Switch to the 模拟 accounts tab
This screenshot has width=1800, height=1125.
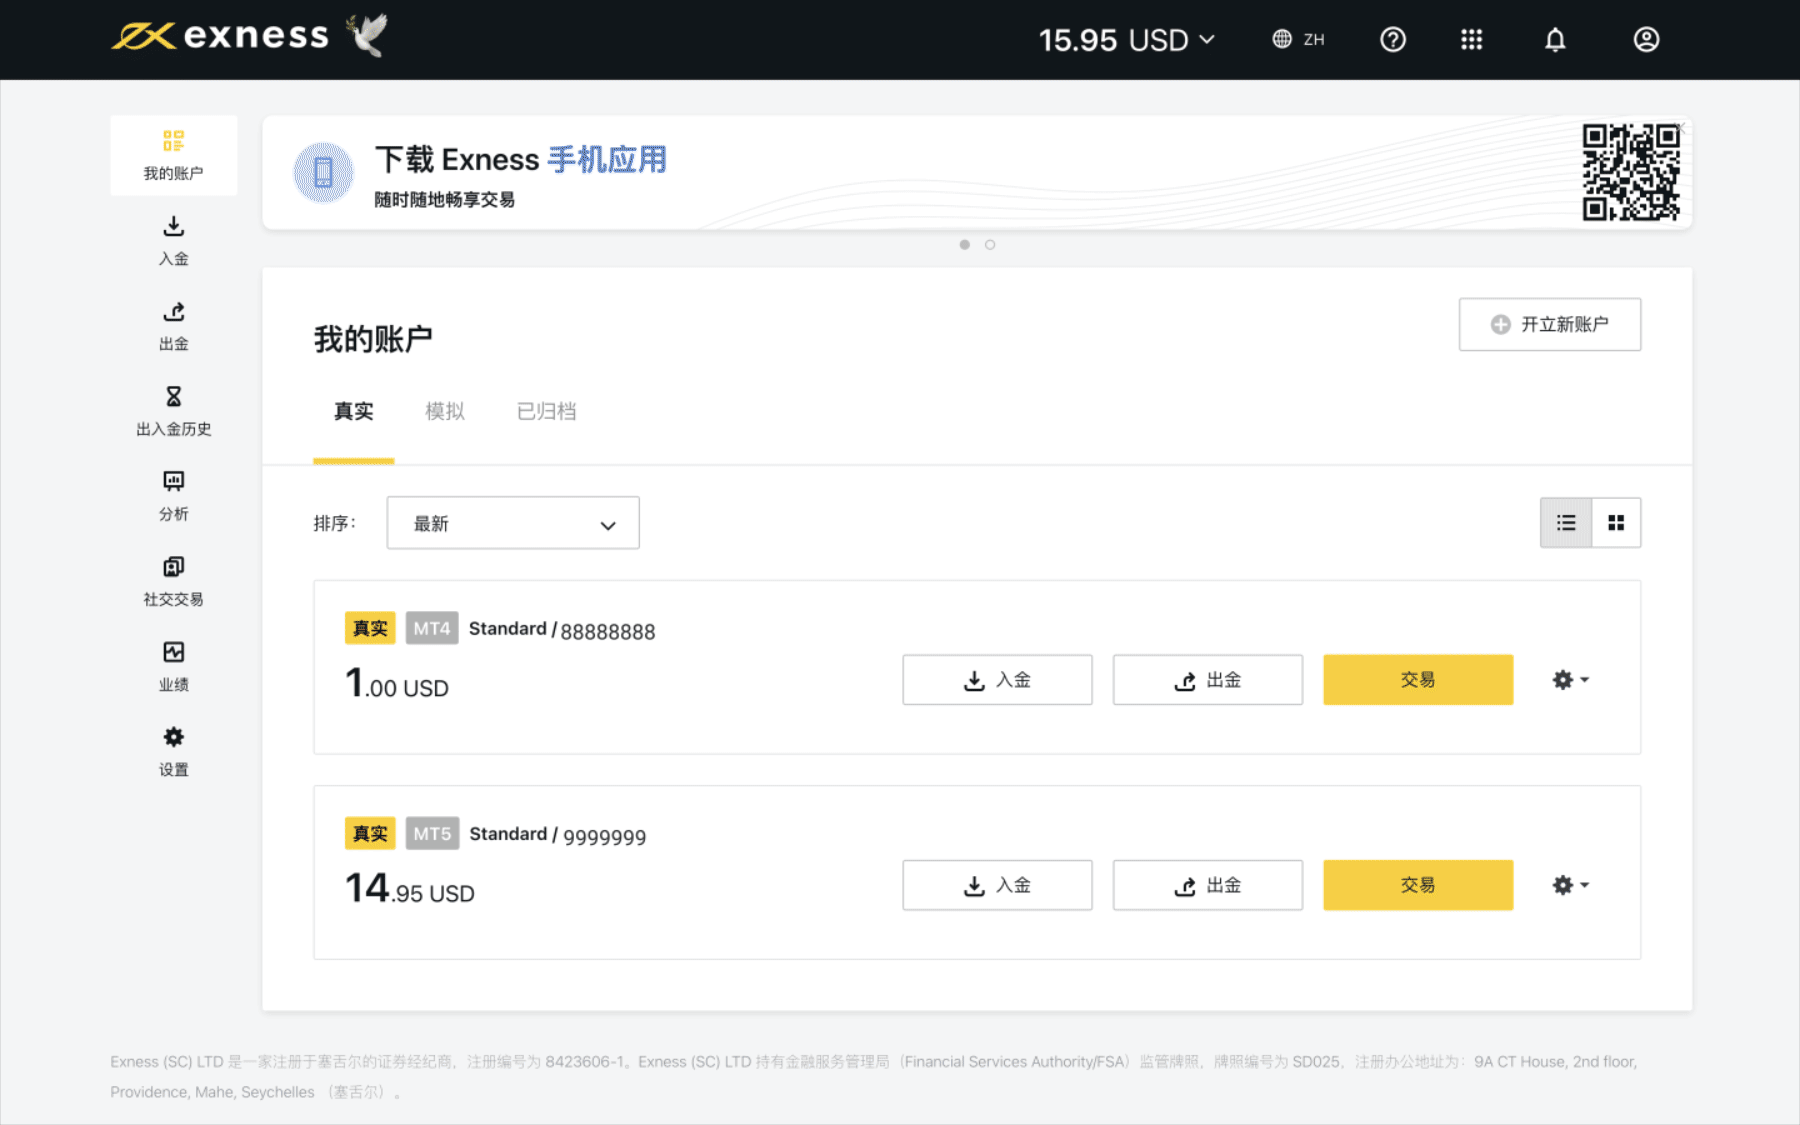click(445, 411)
